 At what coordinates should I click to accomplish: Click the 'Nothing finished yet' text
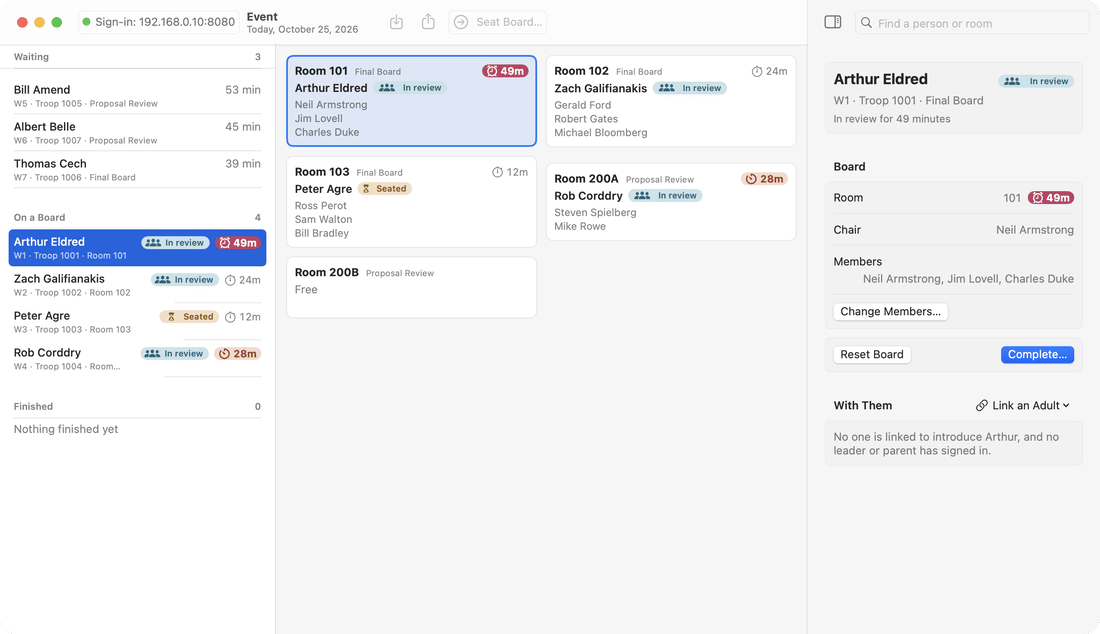[66, 429]
